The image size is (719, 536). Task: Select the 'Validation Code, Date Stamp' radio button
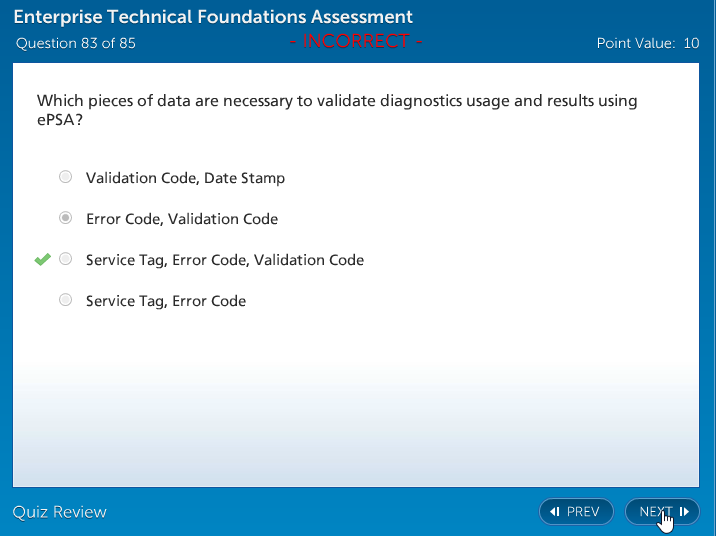66,177
